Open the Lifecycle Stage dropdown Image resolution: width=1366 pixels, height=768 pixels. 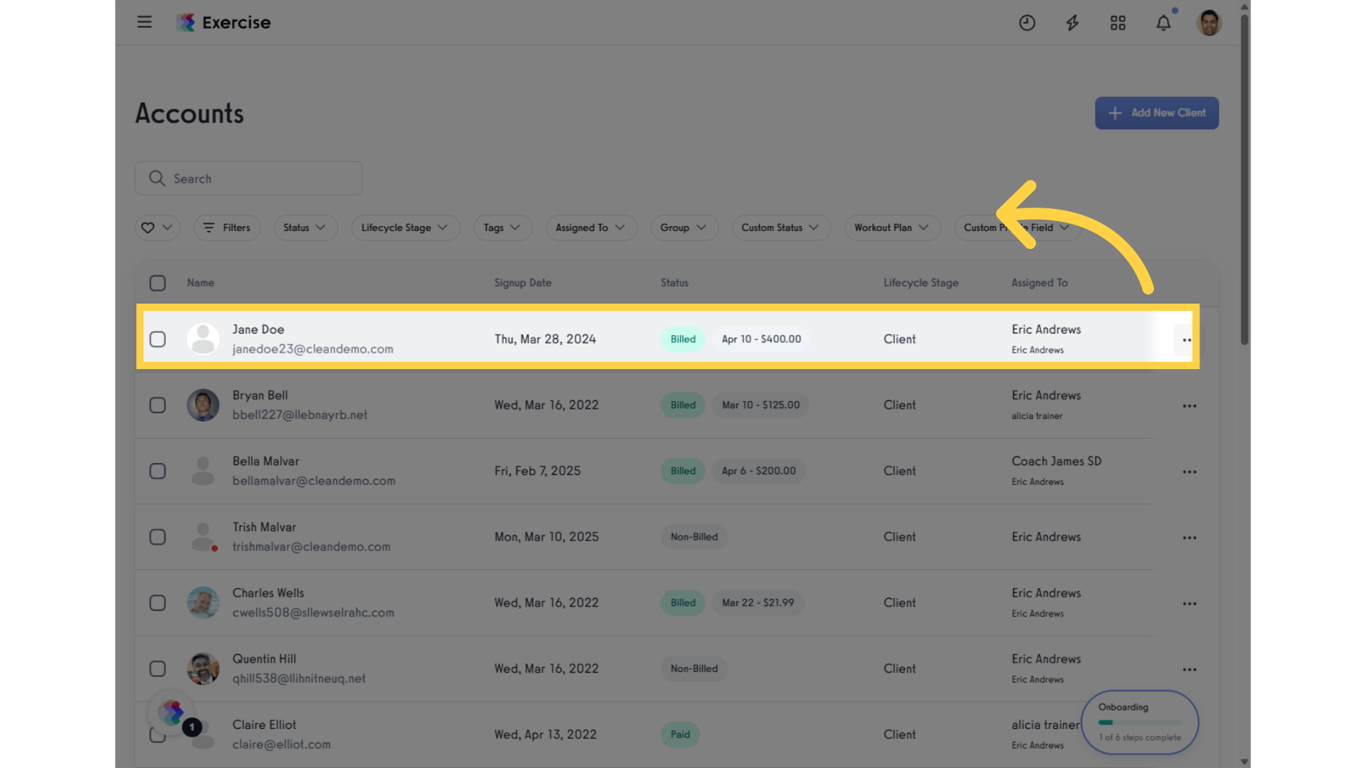(x=405, y=227)
